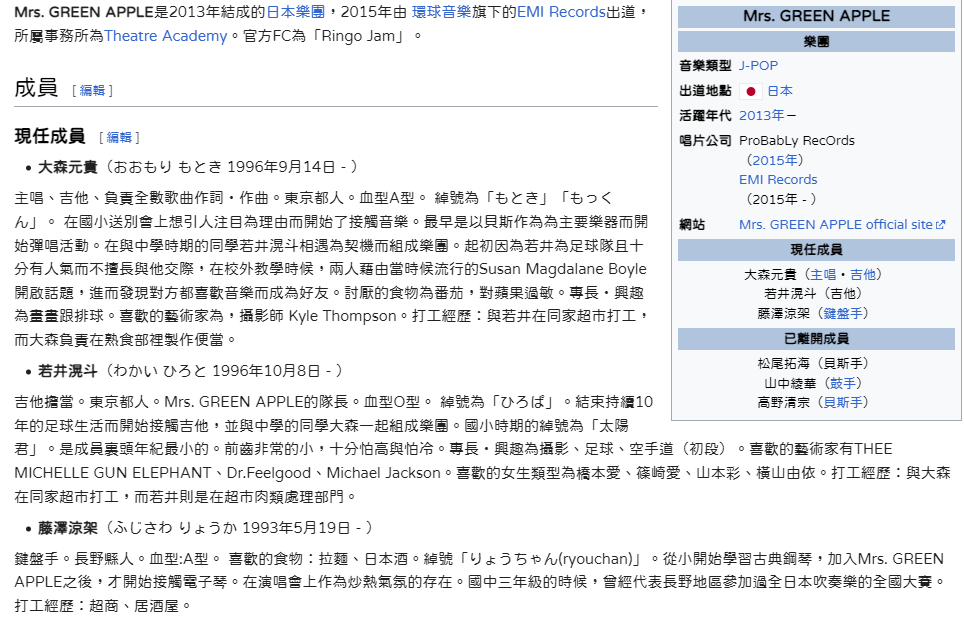Click the Dr.Feelgood text
Screen dimensions: 964x628
click(x=269, y=473)
